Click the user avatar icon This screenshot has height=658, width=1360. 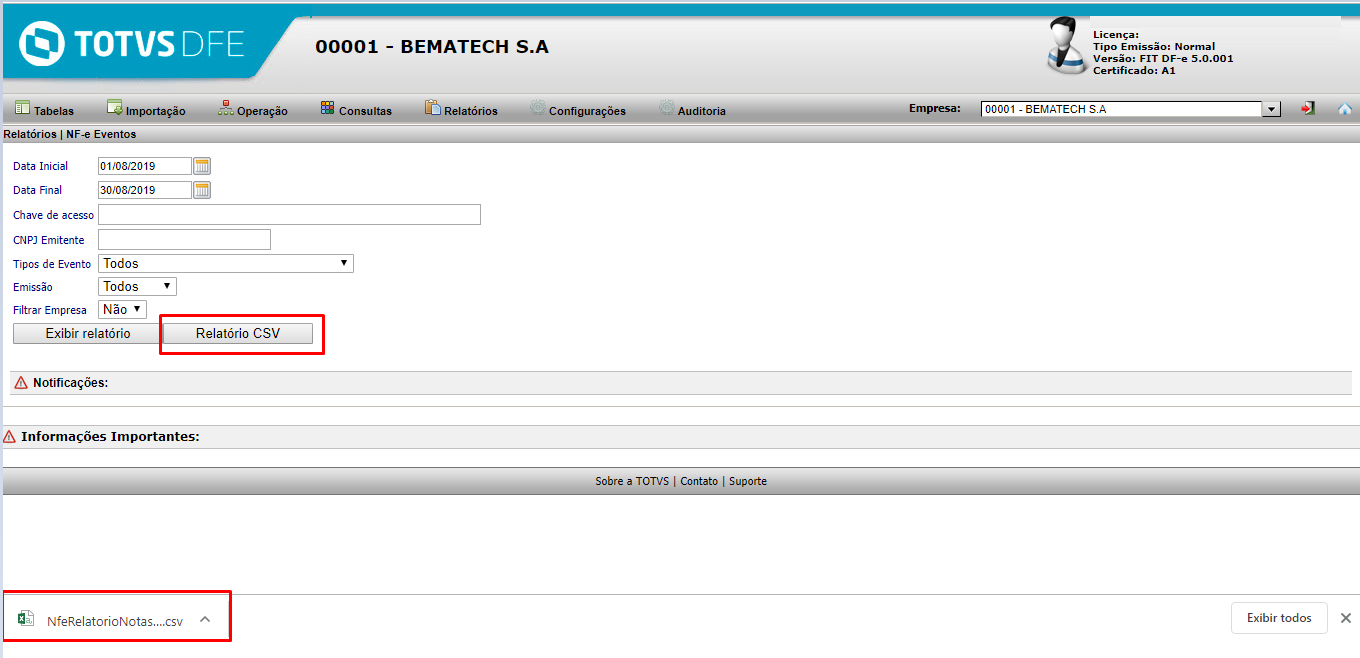(1067, 46)
